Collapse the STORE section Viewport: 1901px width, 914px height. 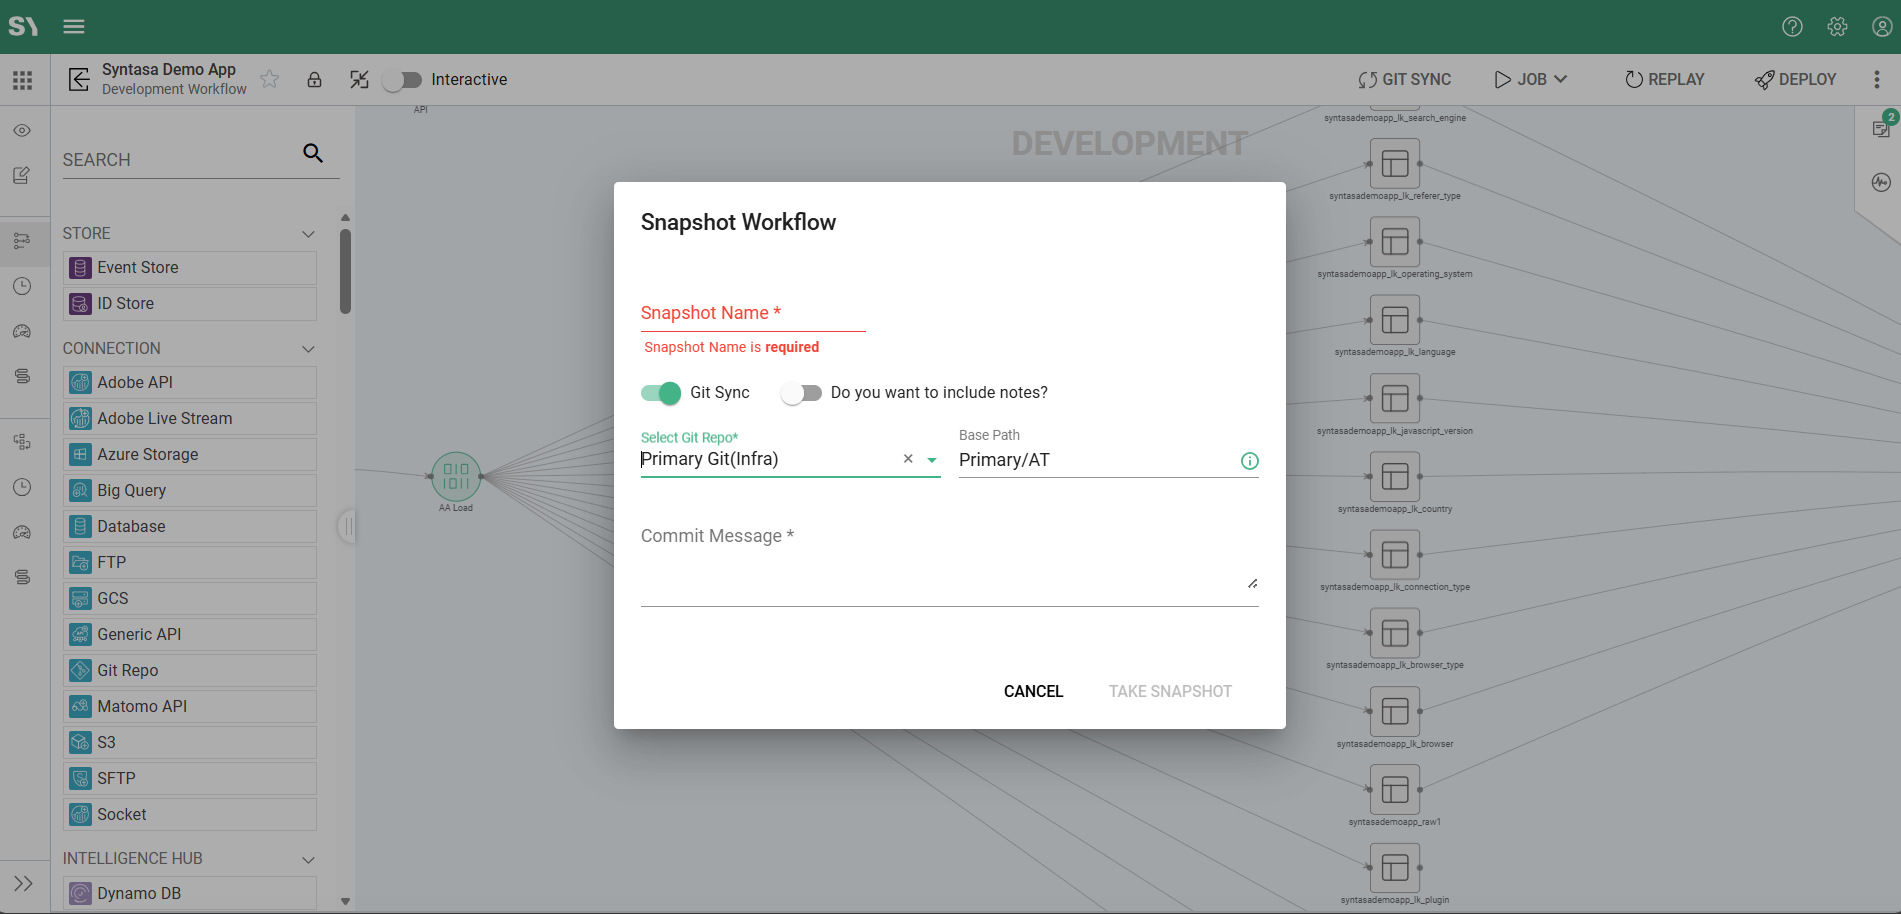pos(308,234)
